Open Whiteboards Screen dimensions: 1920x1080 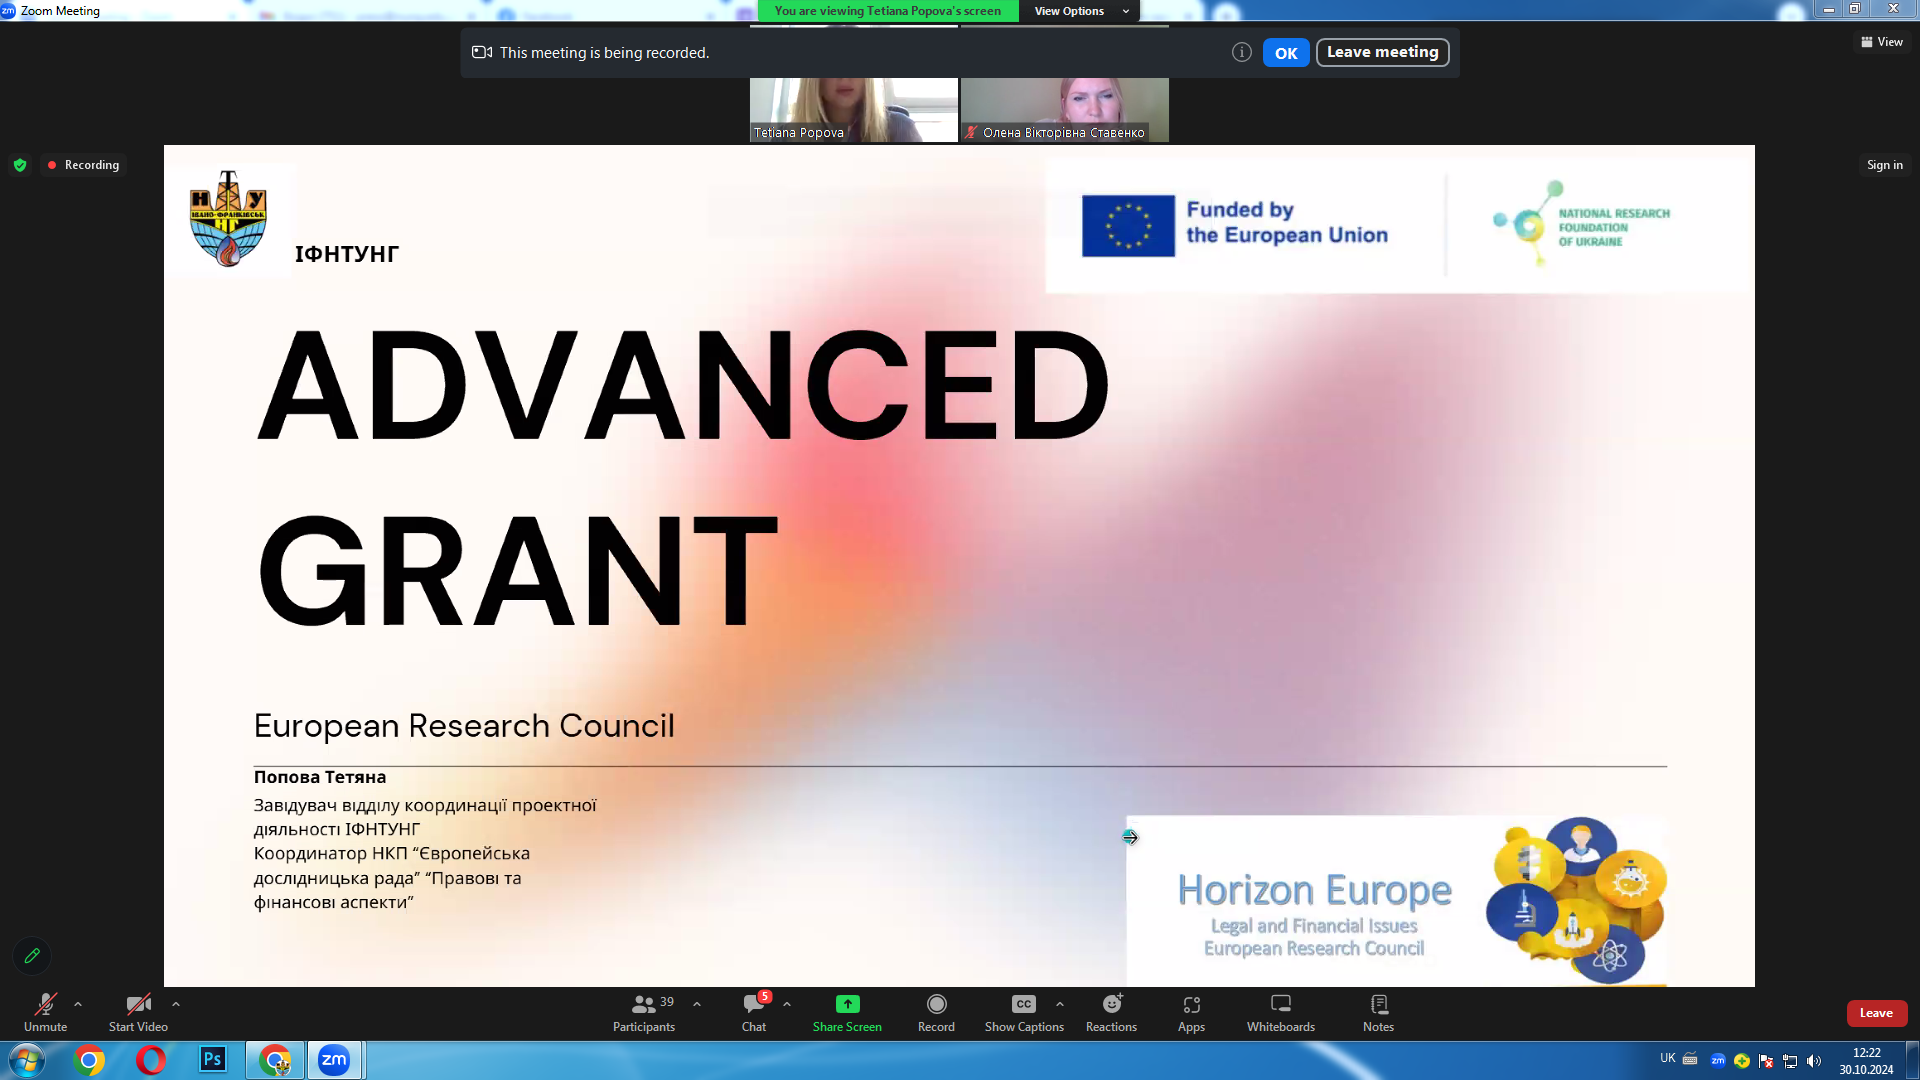(x=1280, y=1004)
